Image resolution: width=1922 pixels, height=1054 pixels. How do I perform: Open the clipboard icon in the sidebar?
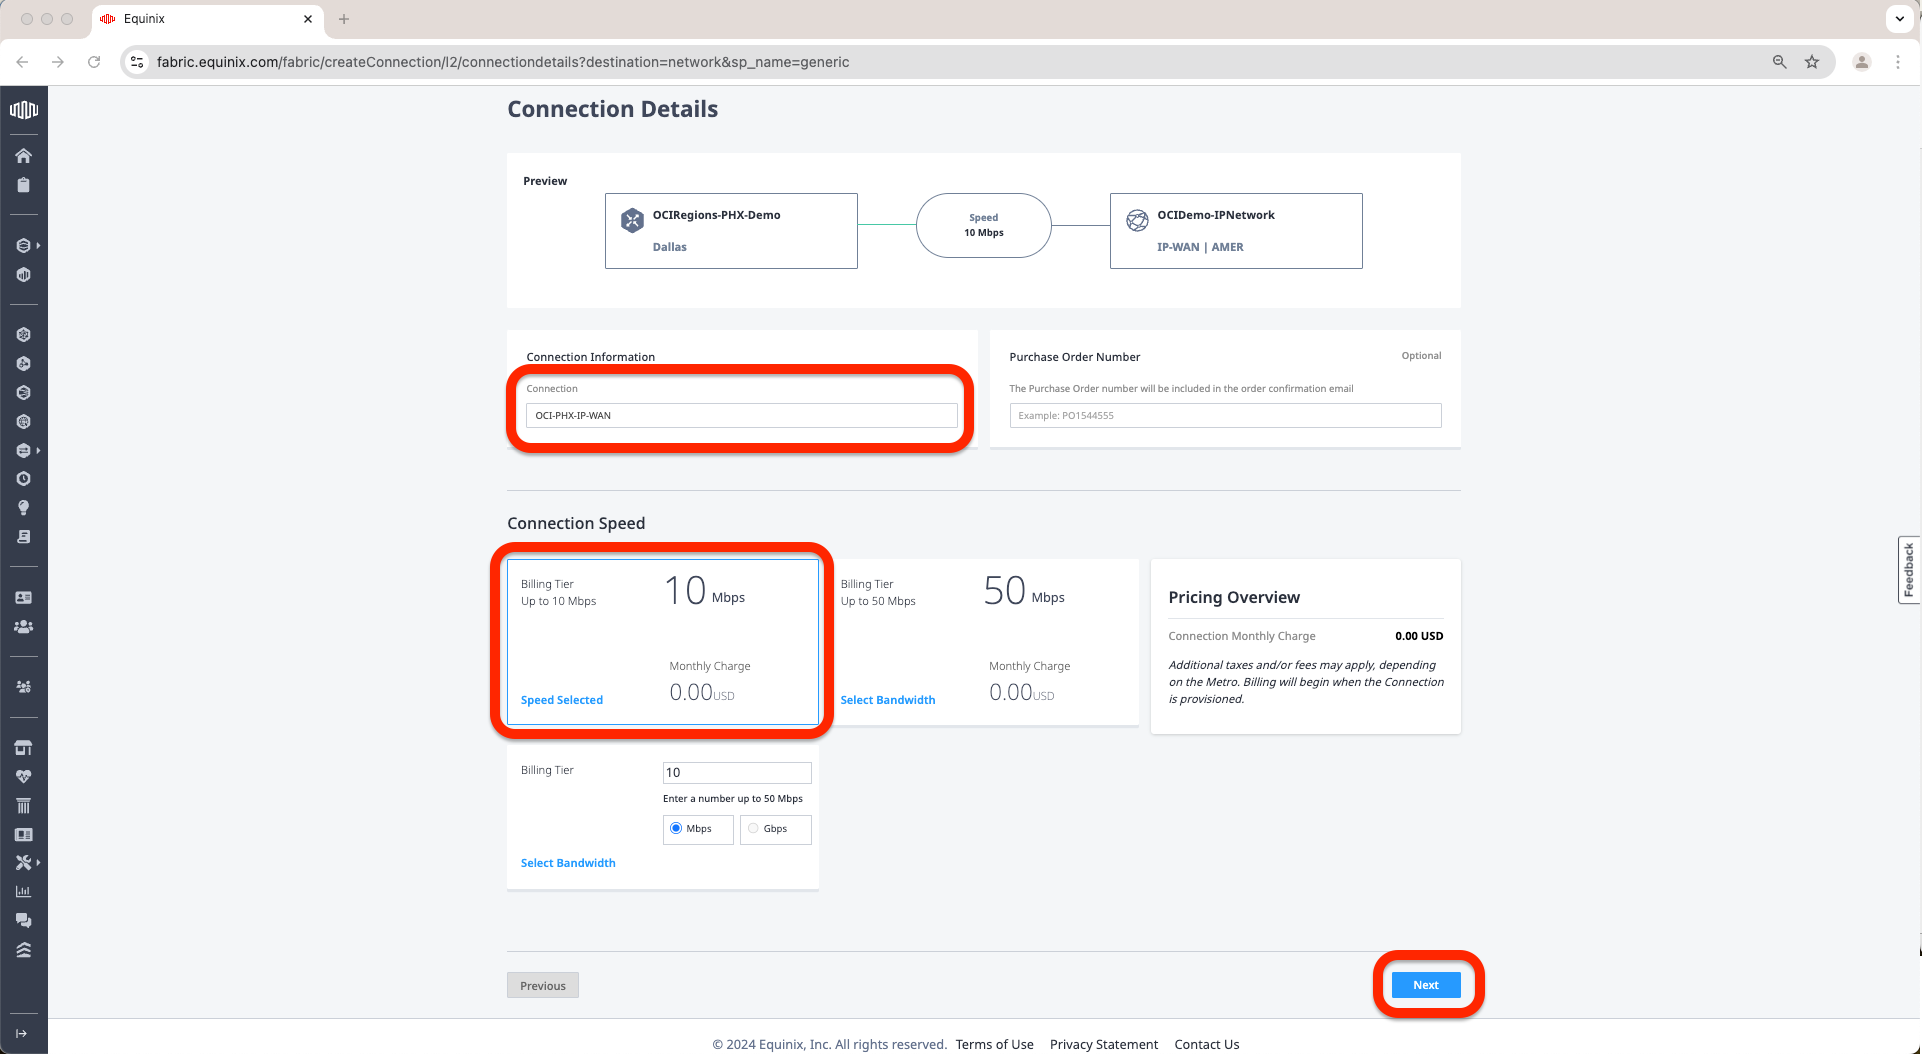click(23, 185)
